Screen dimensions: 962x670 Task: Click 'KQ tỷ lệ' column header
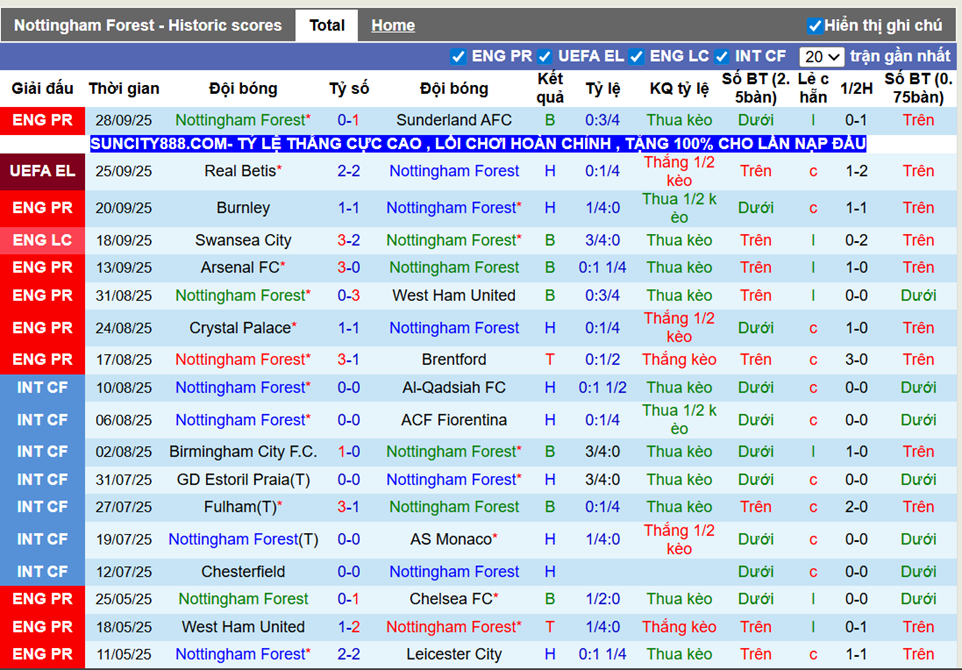point(679,88)
